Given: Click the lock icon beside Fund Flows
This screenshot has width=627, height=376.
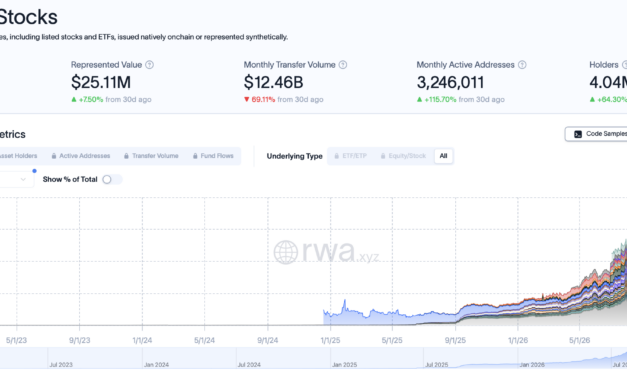Looking at the screenshot, I should point(195,156).
